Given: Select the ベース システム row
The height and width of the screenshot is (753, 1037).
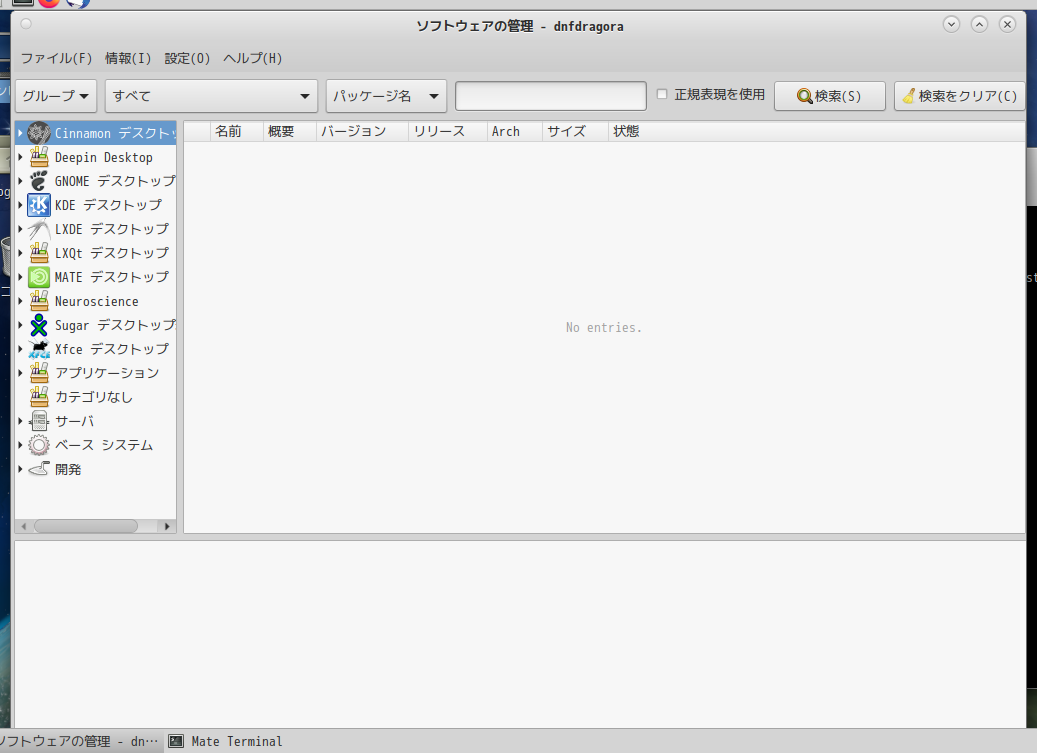Looking at the screenshot, I should (96, 445).
